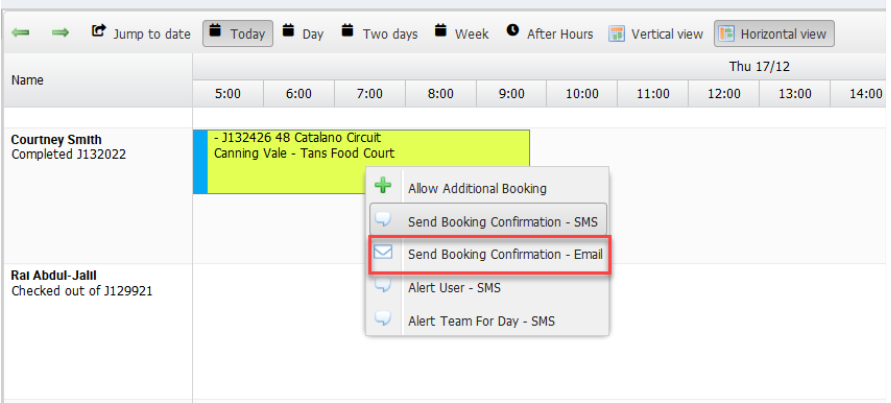The image size is (891, 403).
Task: Select Courtney Smith in the Name column
Action: 56,139
